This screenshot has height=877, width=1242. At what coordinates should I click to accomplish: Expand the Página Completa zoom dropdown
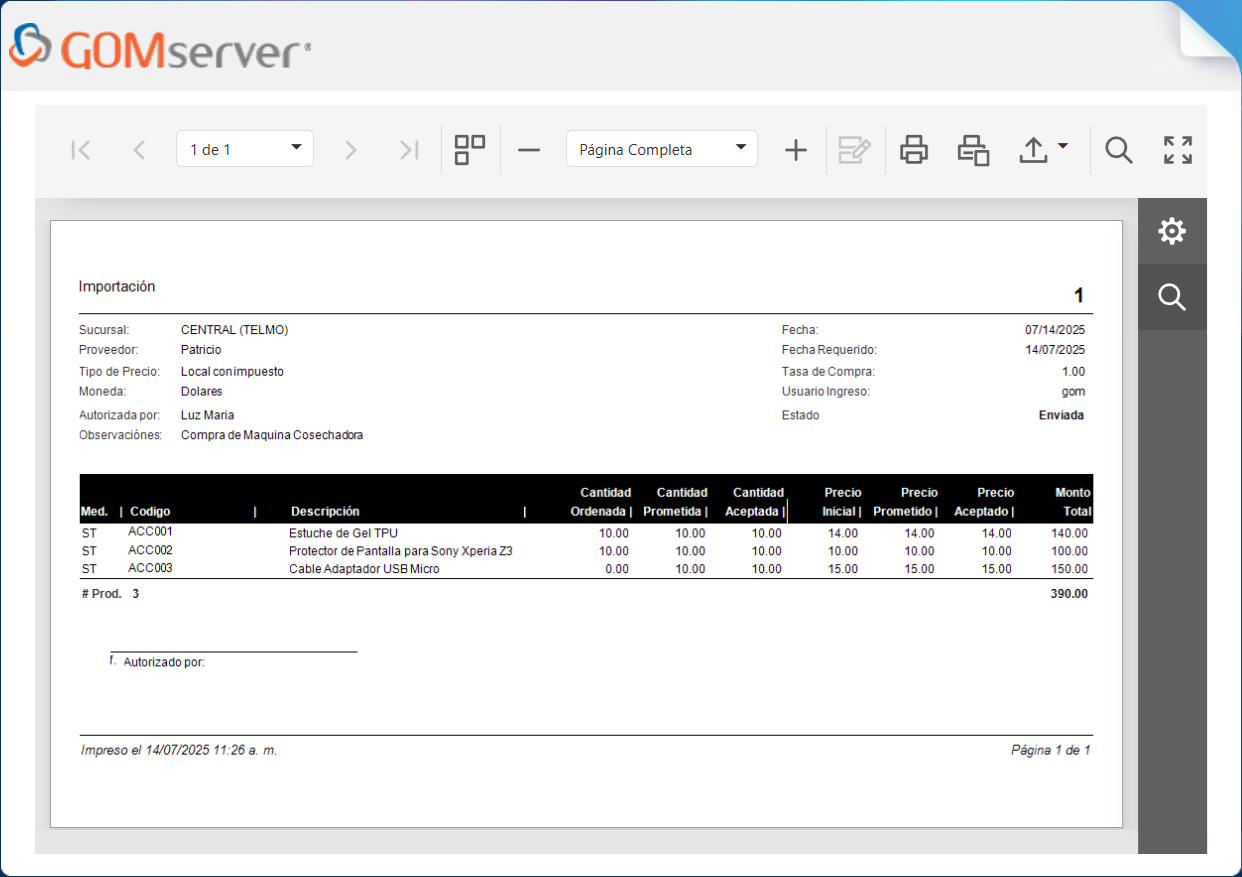[661, 149]
